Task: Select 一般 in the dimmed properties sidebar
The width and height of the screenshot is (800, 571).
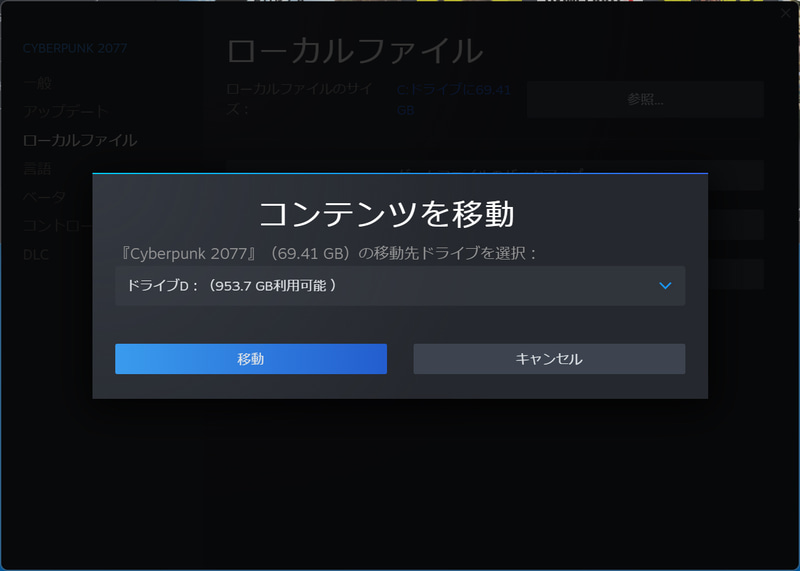Action: tap(38, 83)
